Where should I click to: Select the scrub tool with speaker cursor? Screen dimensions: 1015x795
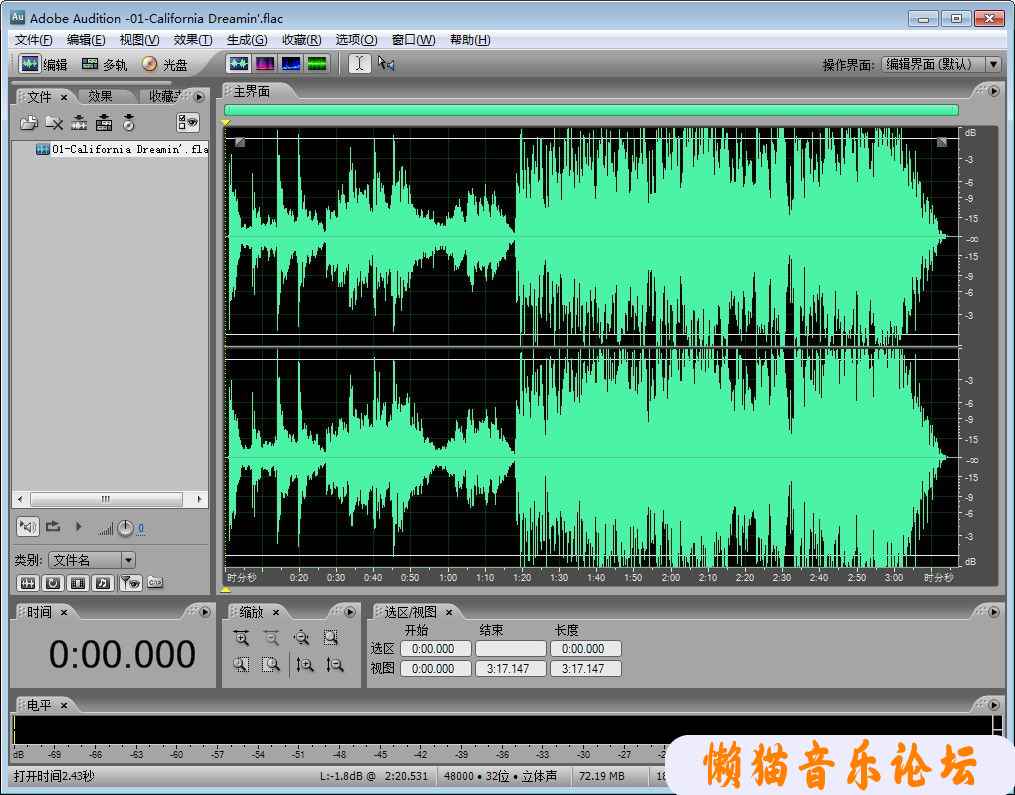click(386, 63)
